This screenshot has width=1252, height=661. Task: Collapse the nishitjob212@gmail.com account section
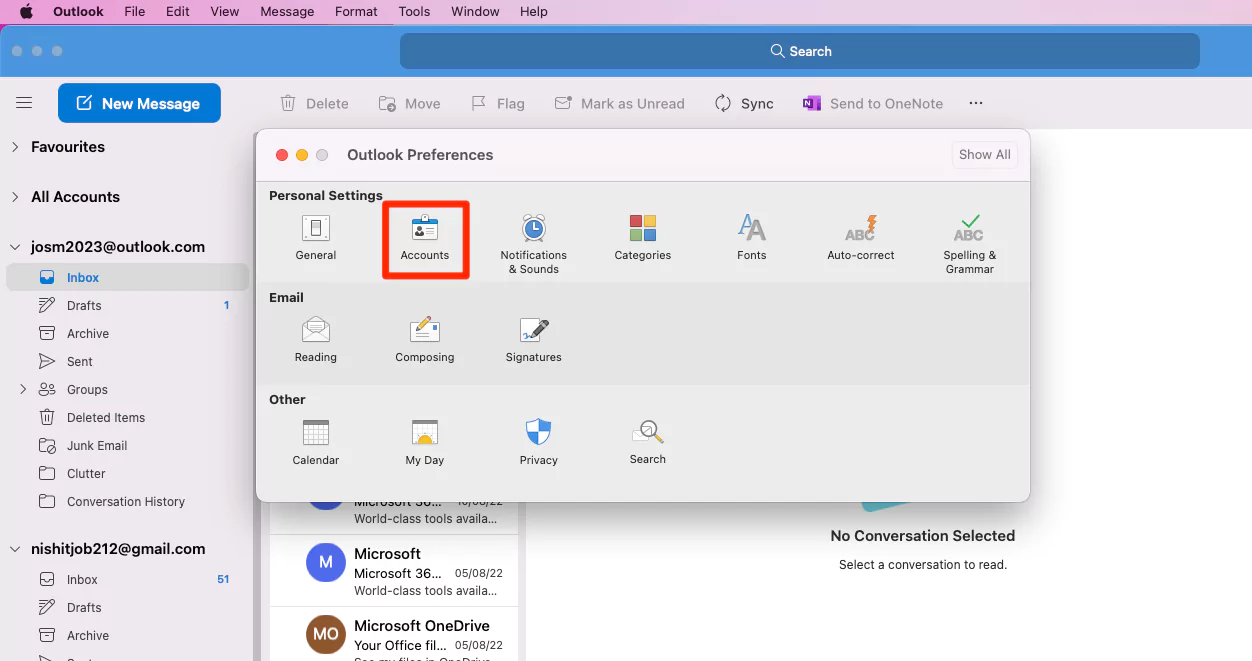(15, 548)
